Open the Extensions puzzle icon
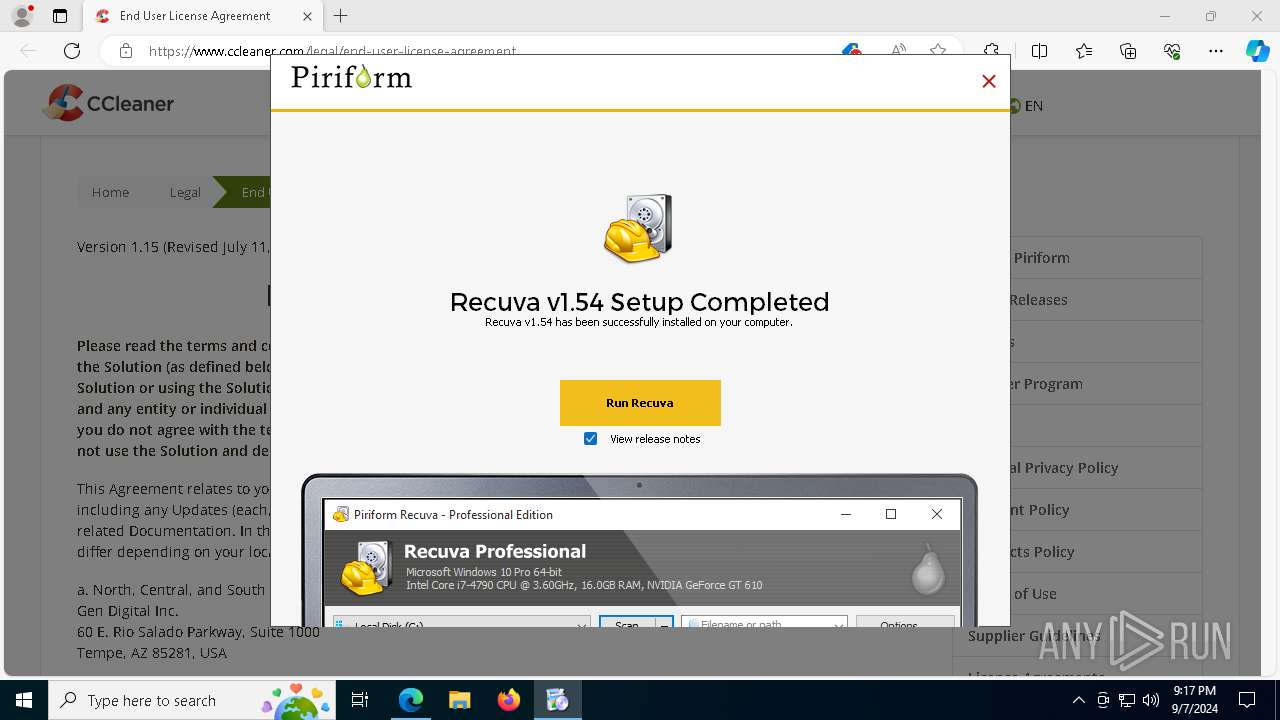 (x=991, y=51)
